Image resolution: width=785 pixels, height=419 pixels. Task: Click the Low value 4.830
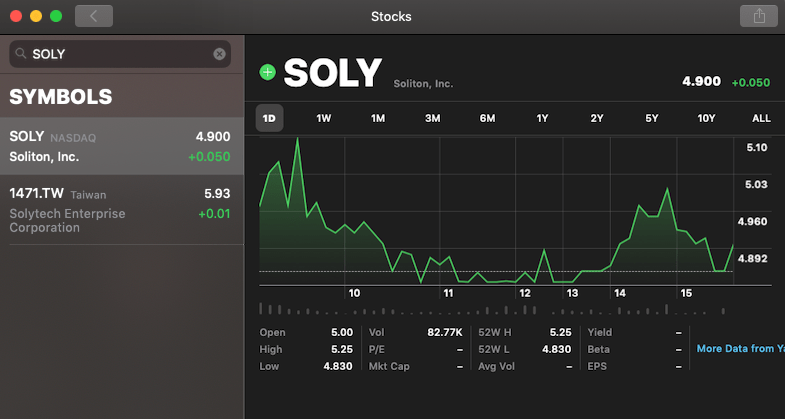tap(337, 366)
